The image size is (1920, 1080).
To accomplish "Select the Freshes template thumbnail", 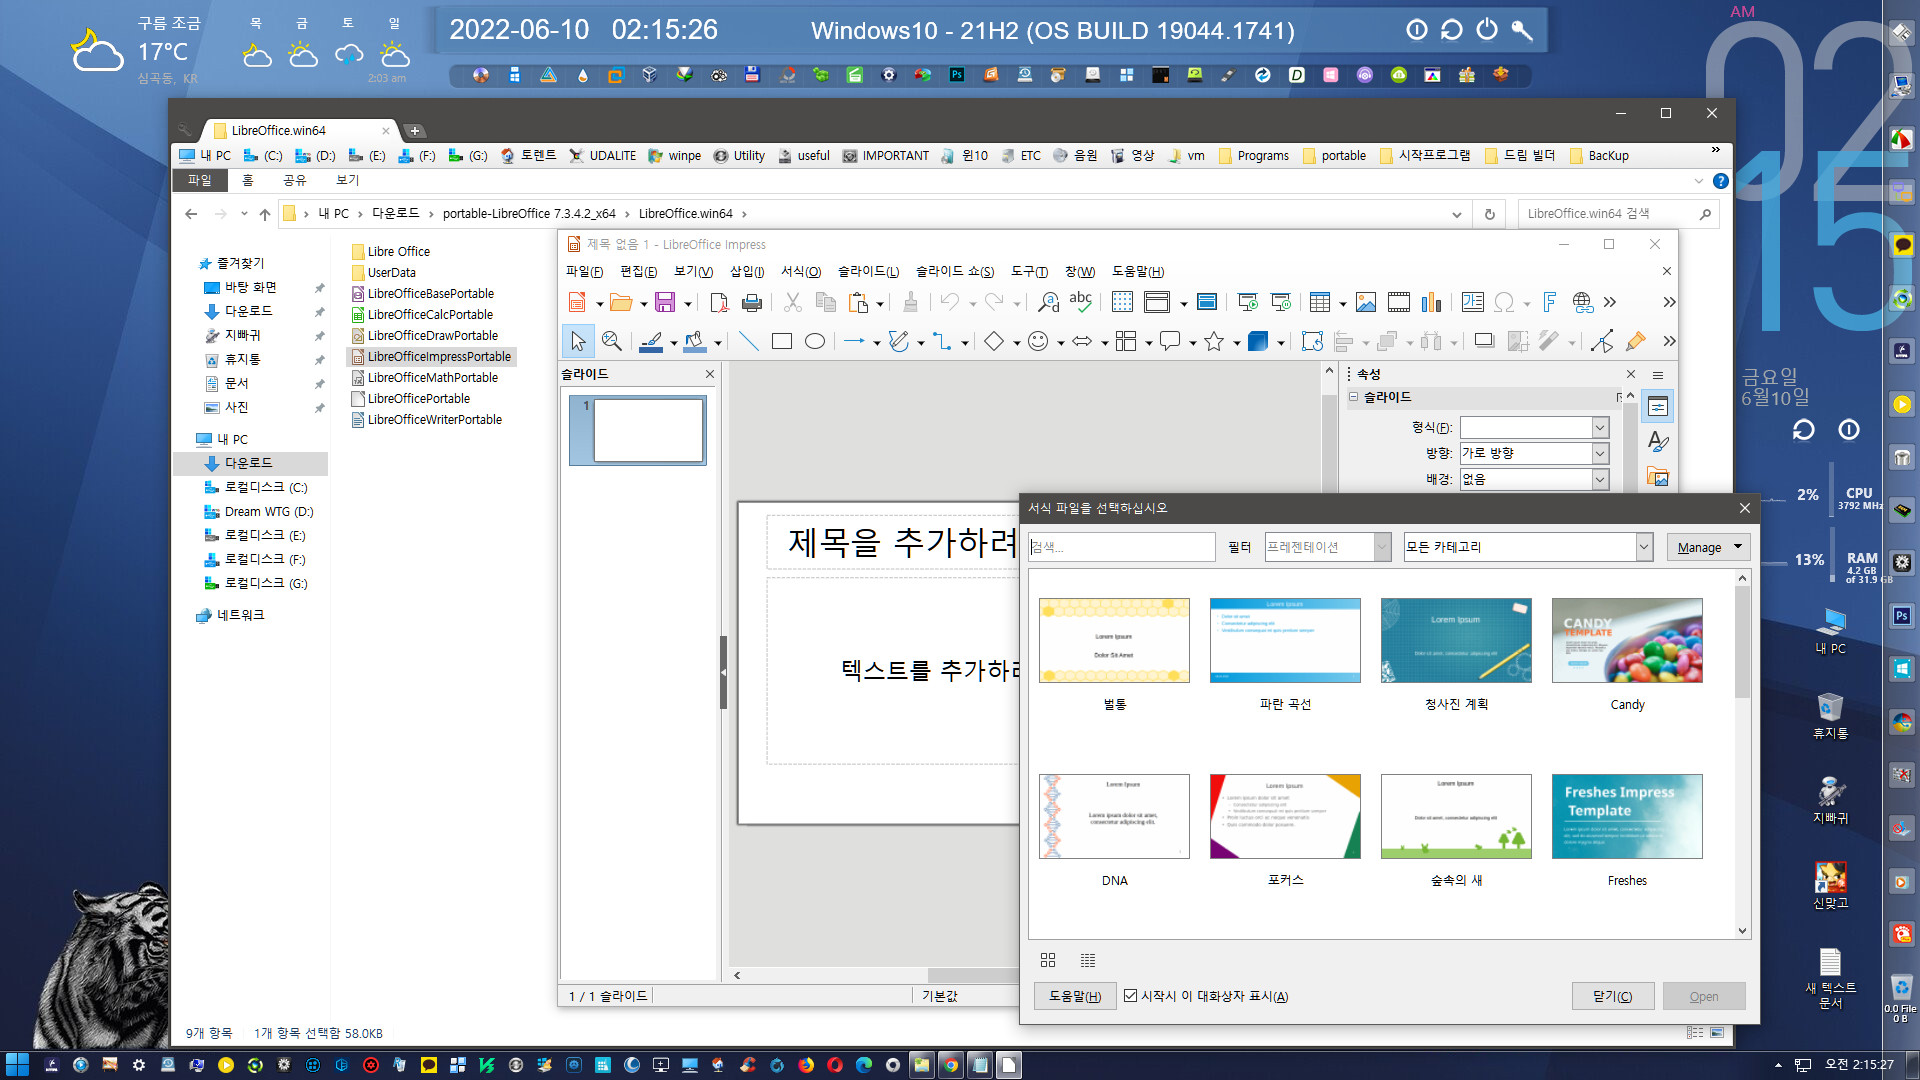I will pyautogui.click(x=1627, y=817).
